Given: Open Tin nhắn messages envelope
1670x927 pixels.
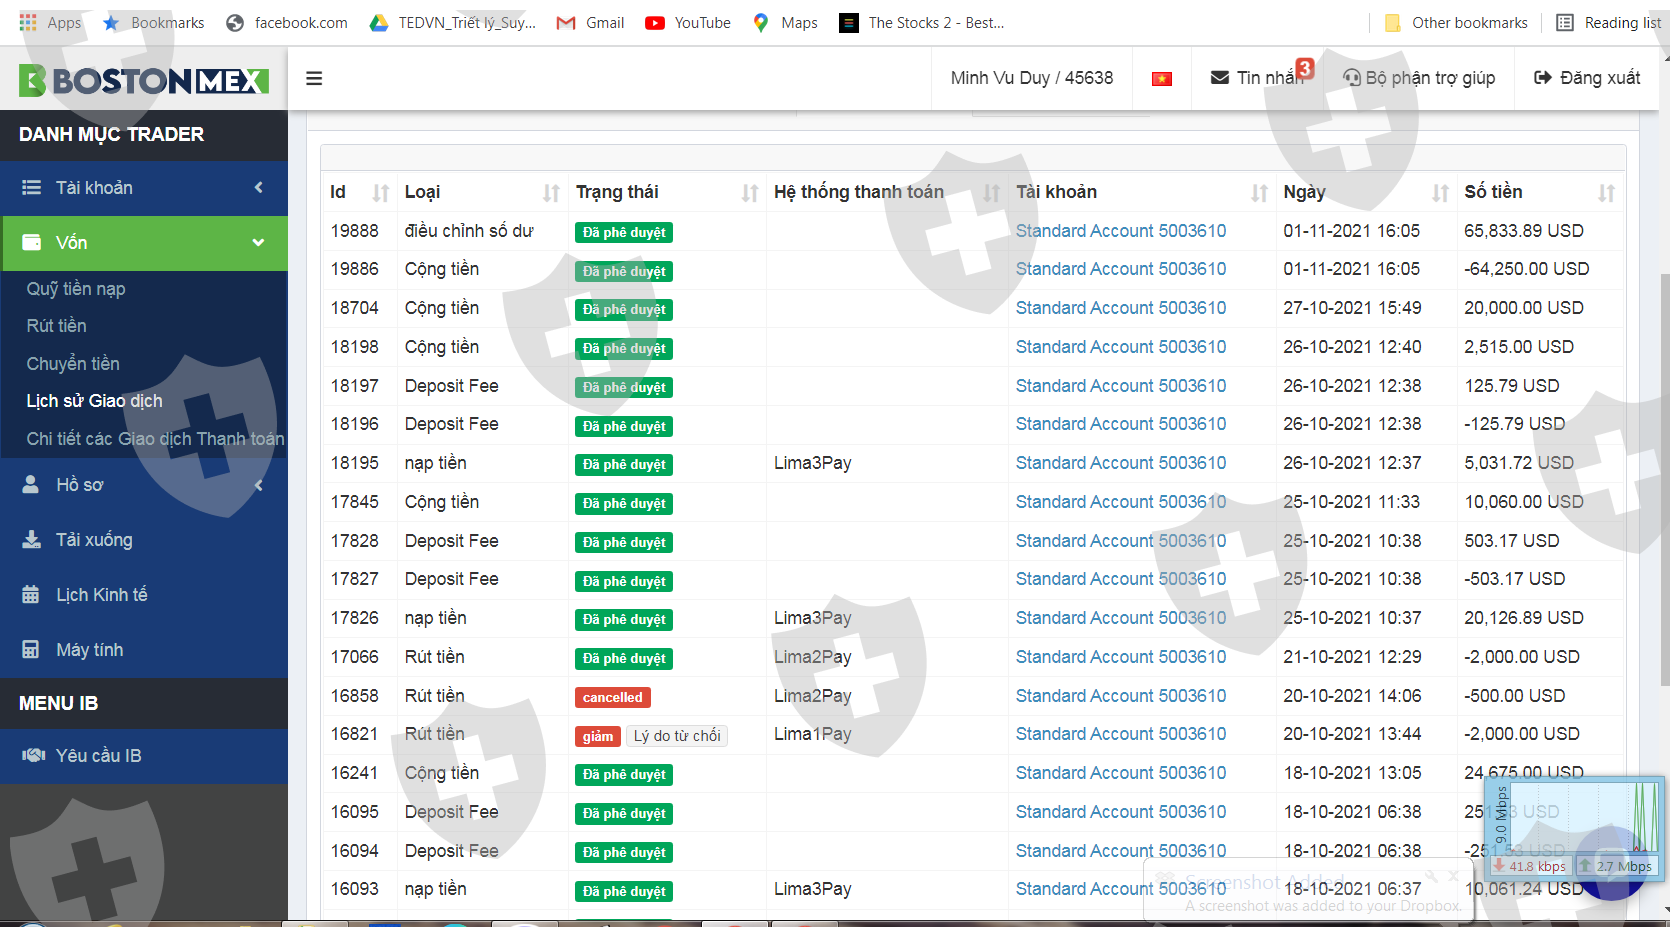Looking at the screenshot, I should [1258, 78].
